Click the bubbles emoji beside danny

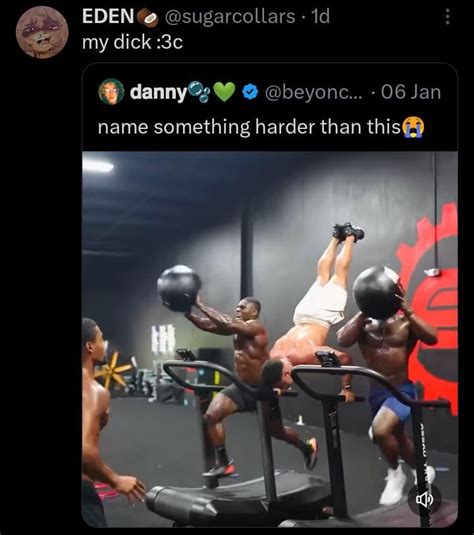[x=199, y=91]
